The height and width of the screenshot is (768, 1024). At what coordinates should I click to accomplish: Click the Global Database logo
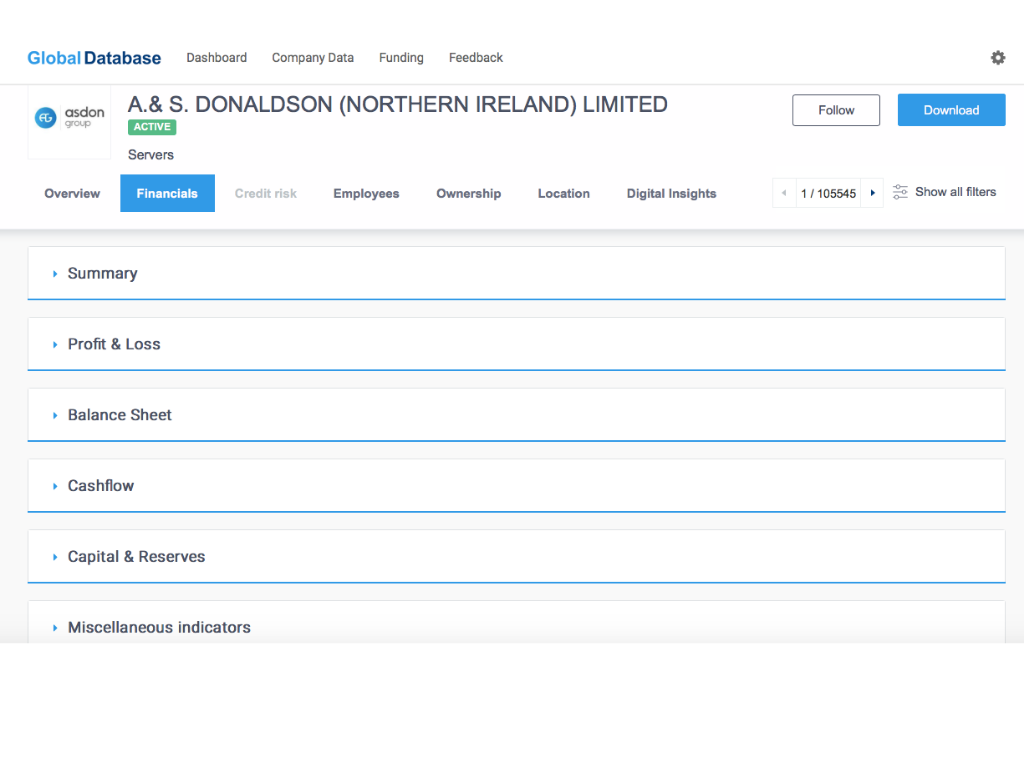click(94, 58)
